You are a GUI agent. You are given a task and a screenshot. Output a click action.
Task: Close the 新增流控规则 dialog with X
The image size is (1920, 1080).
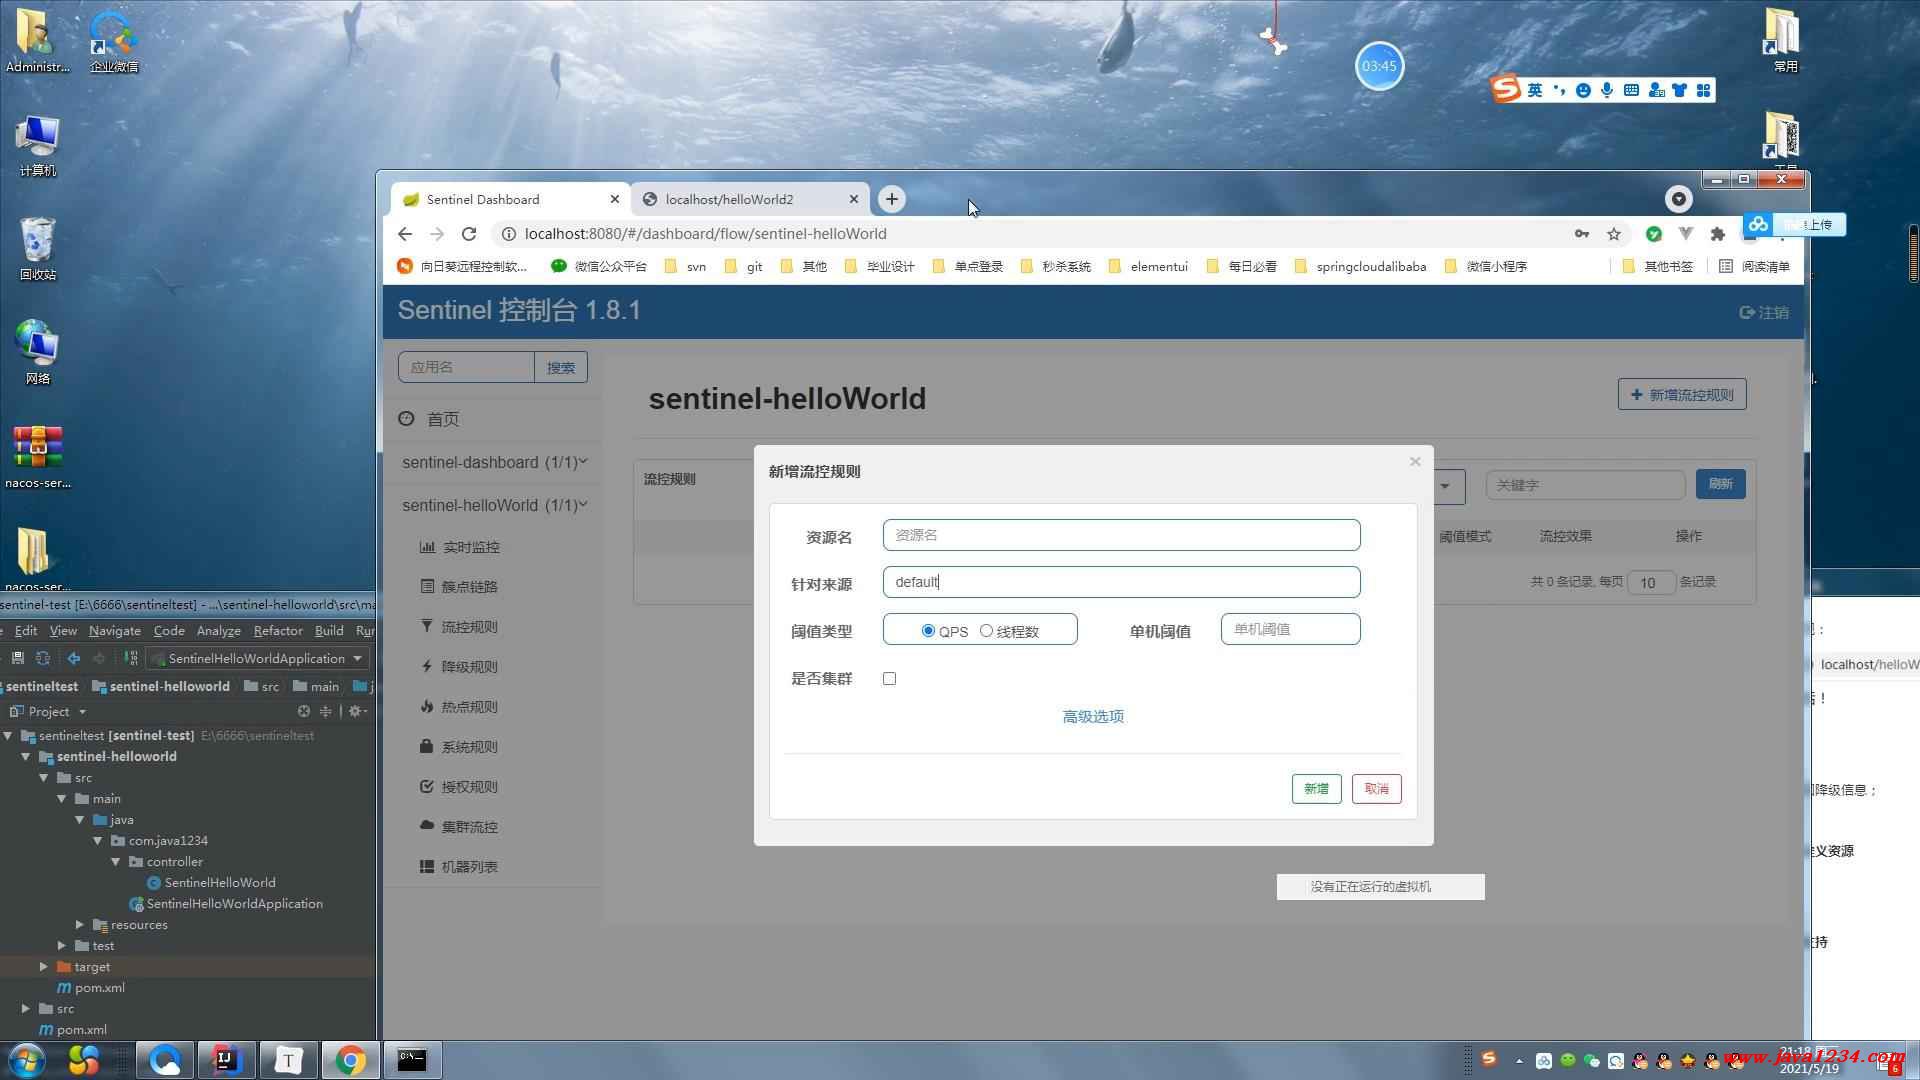pyautogui.click(x=1415, y=461)
